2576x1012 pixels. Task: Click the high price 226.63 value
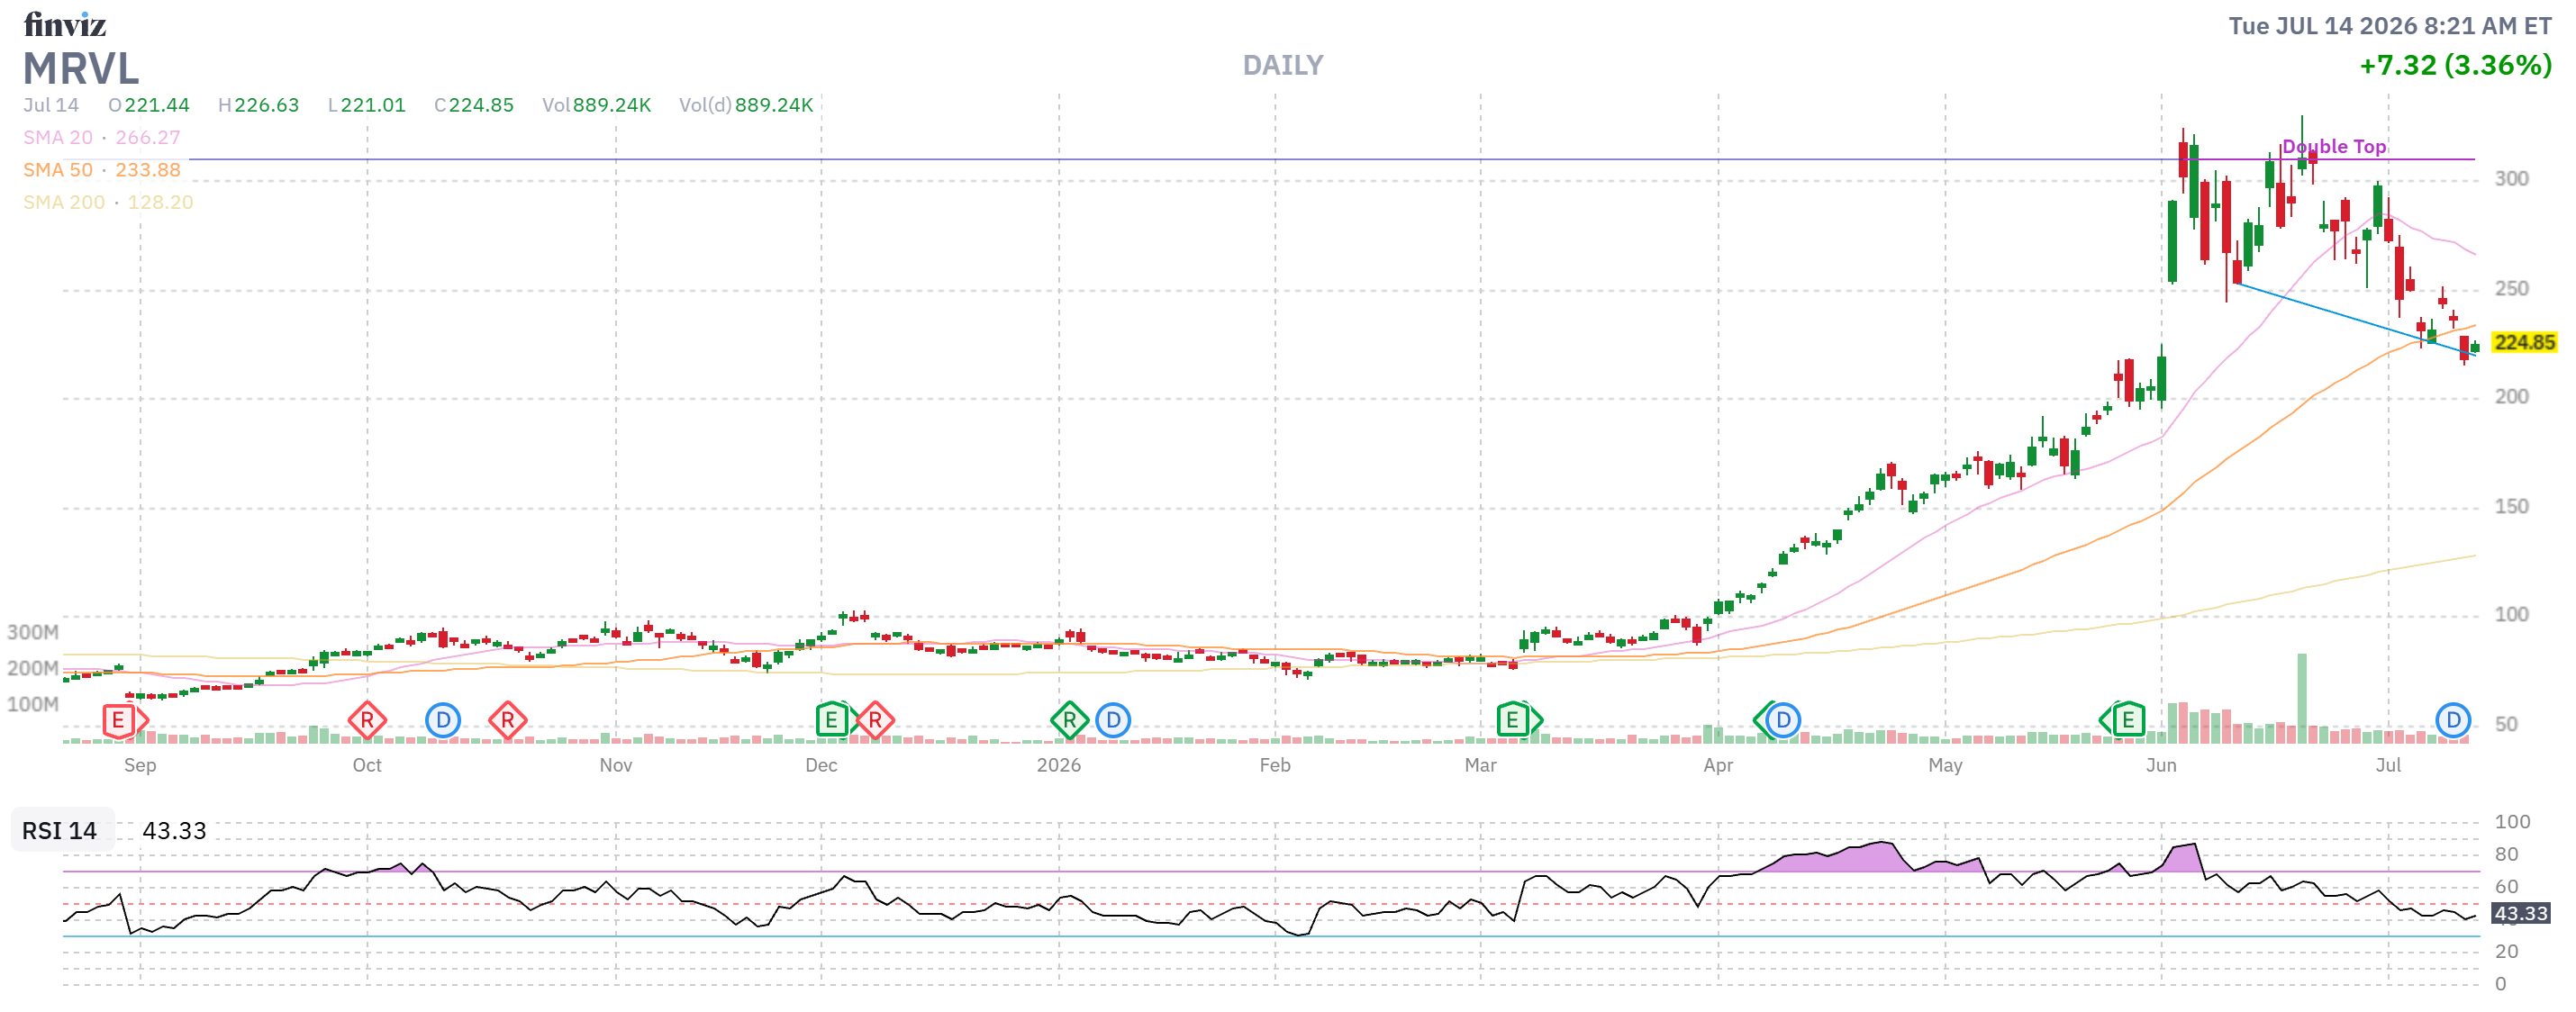pos(267,105)
